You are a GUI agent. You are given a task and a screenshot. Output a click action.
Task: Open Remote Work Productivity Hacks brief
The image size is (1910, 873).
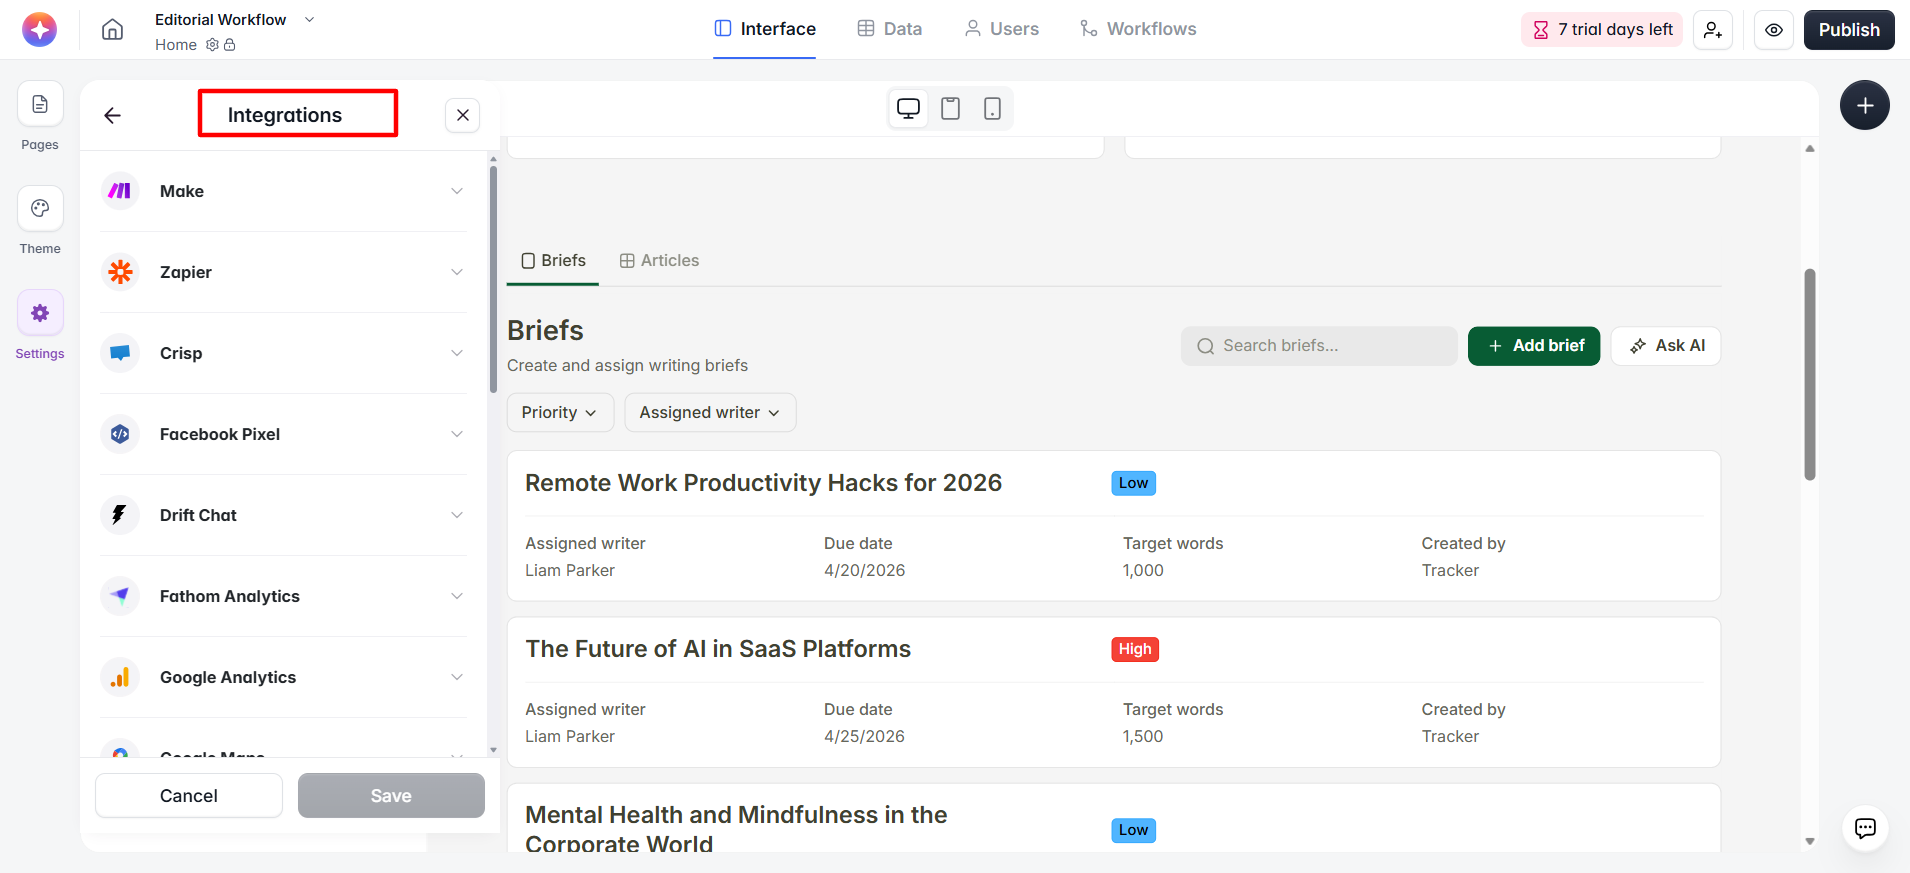pyautogui.click(x=763, y=483)
